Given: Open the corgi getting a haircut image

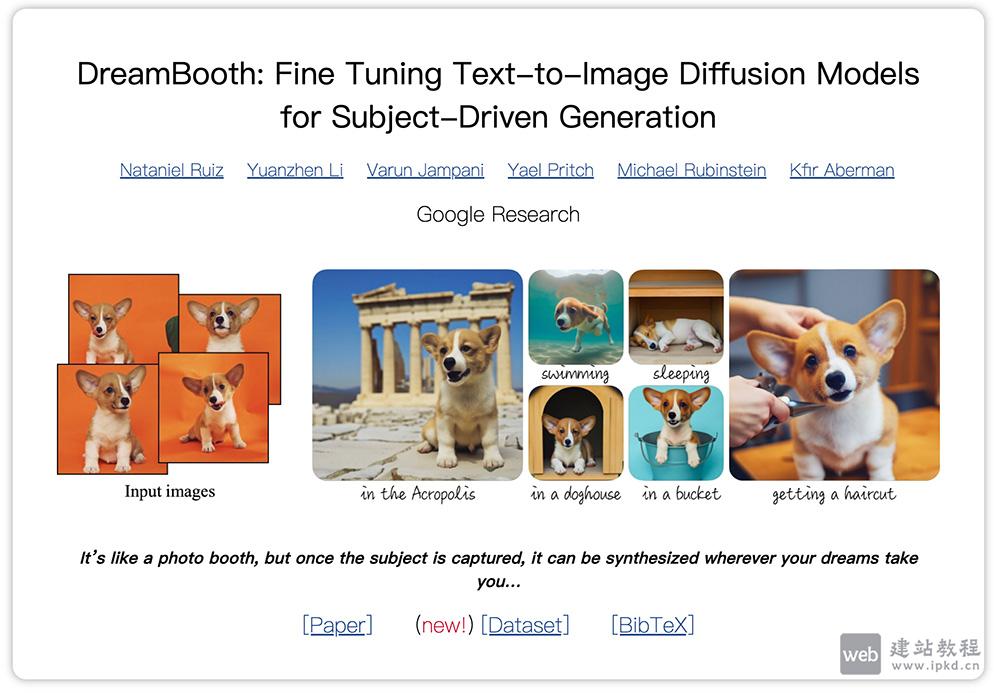Looking at the screenshot, I should pos(834,375).
